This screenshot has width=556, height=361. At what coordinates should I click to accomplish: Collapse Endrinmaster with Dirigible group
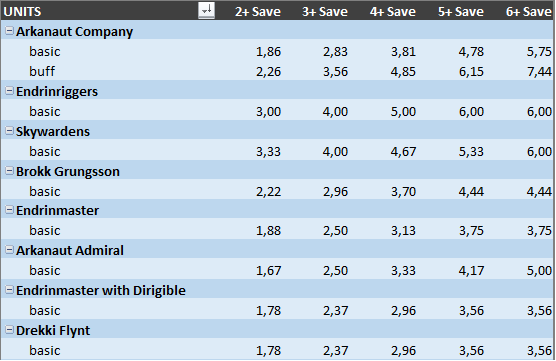coord(9,290)
